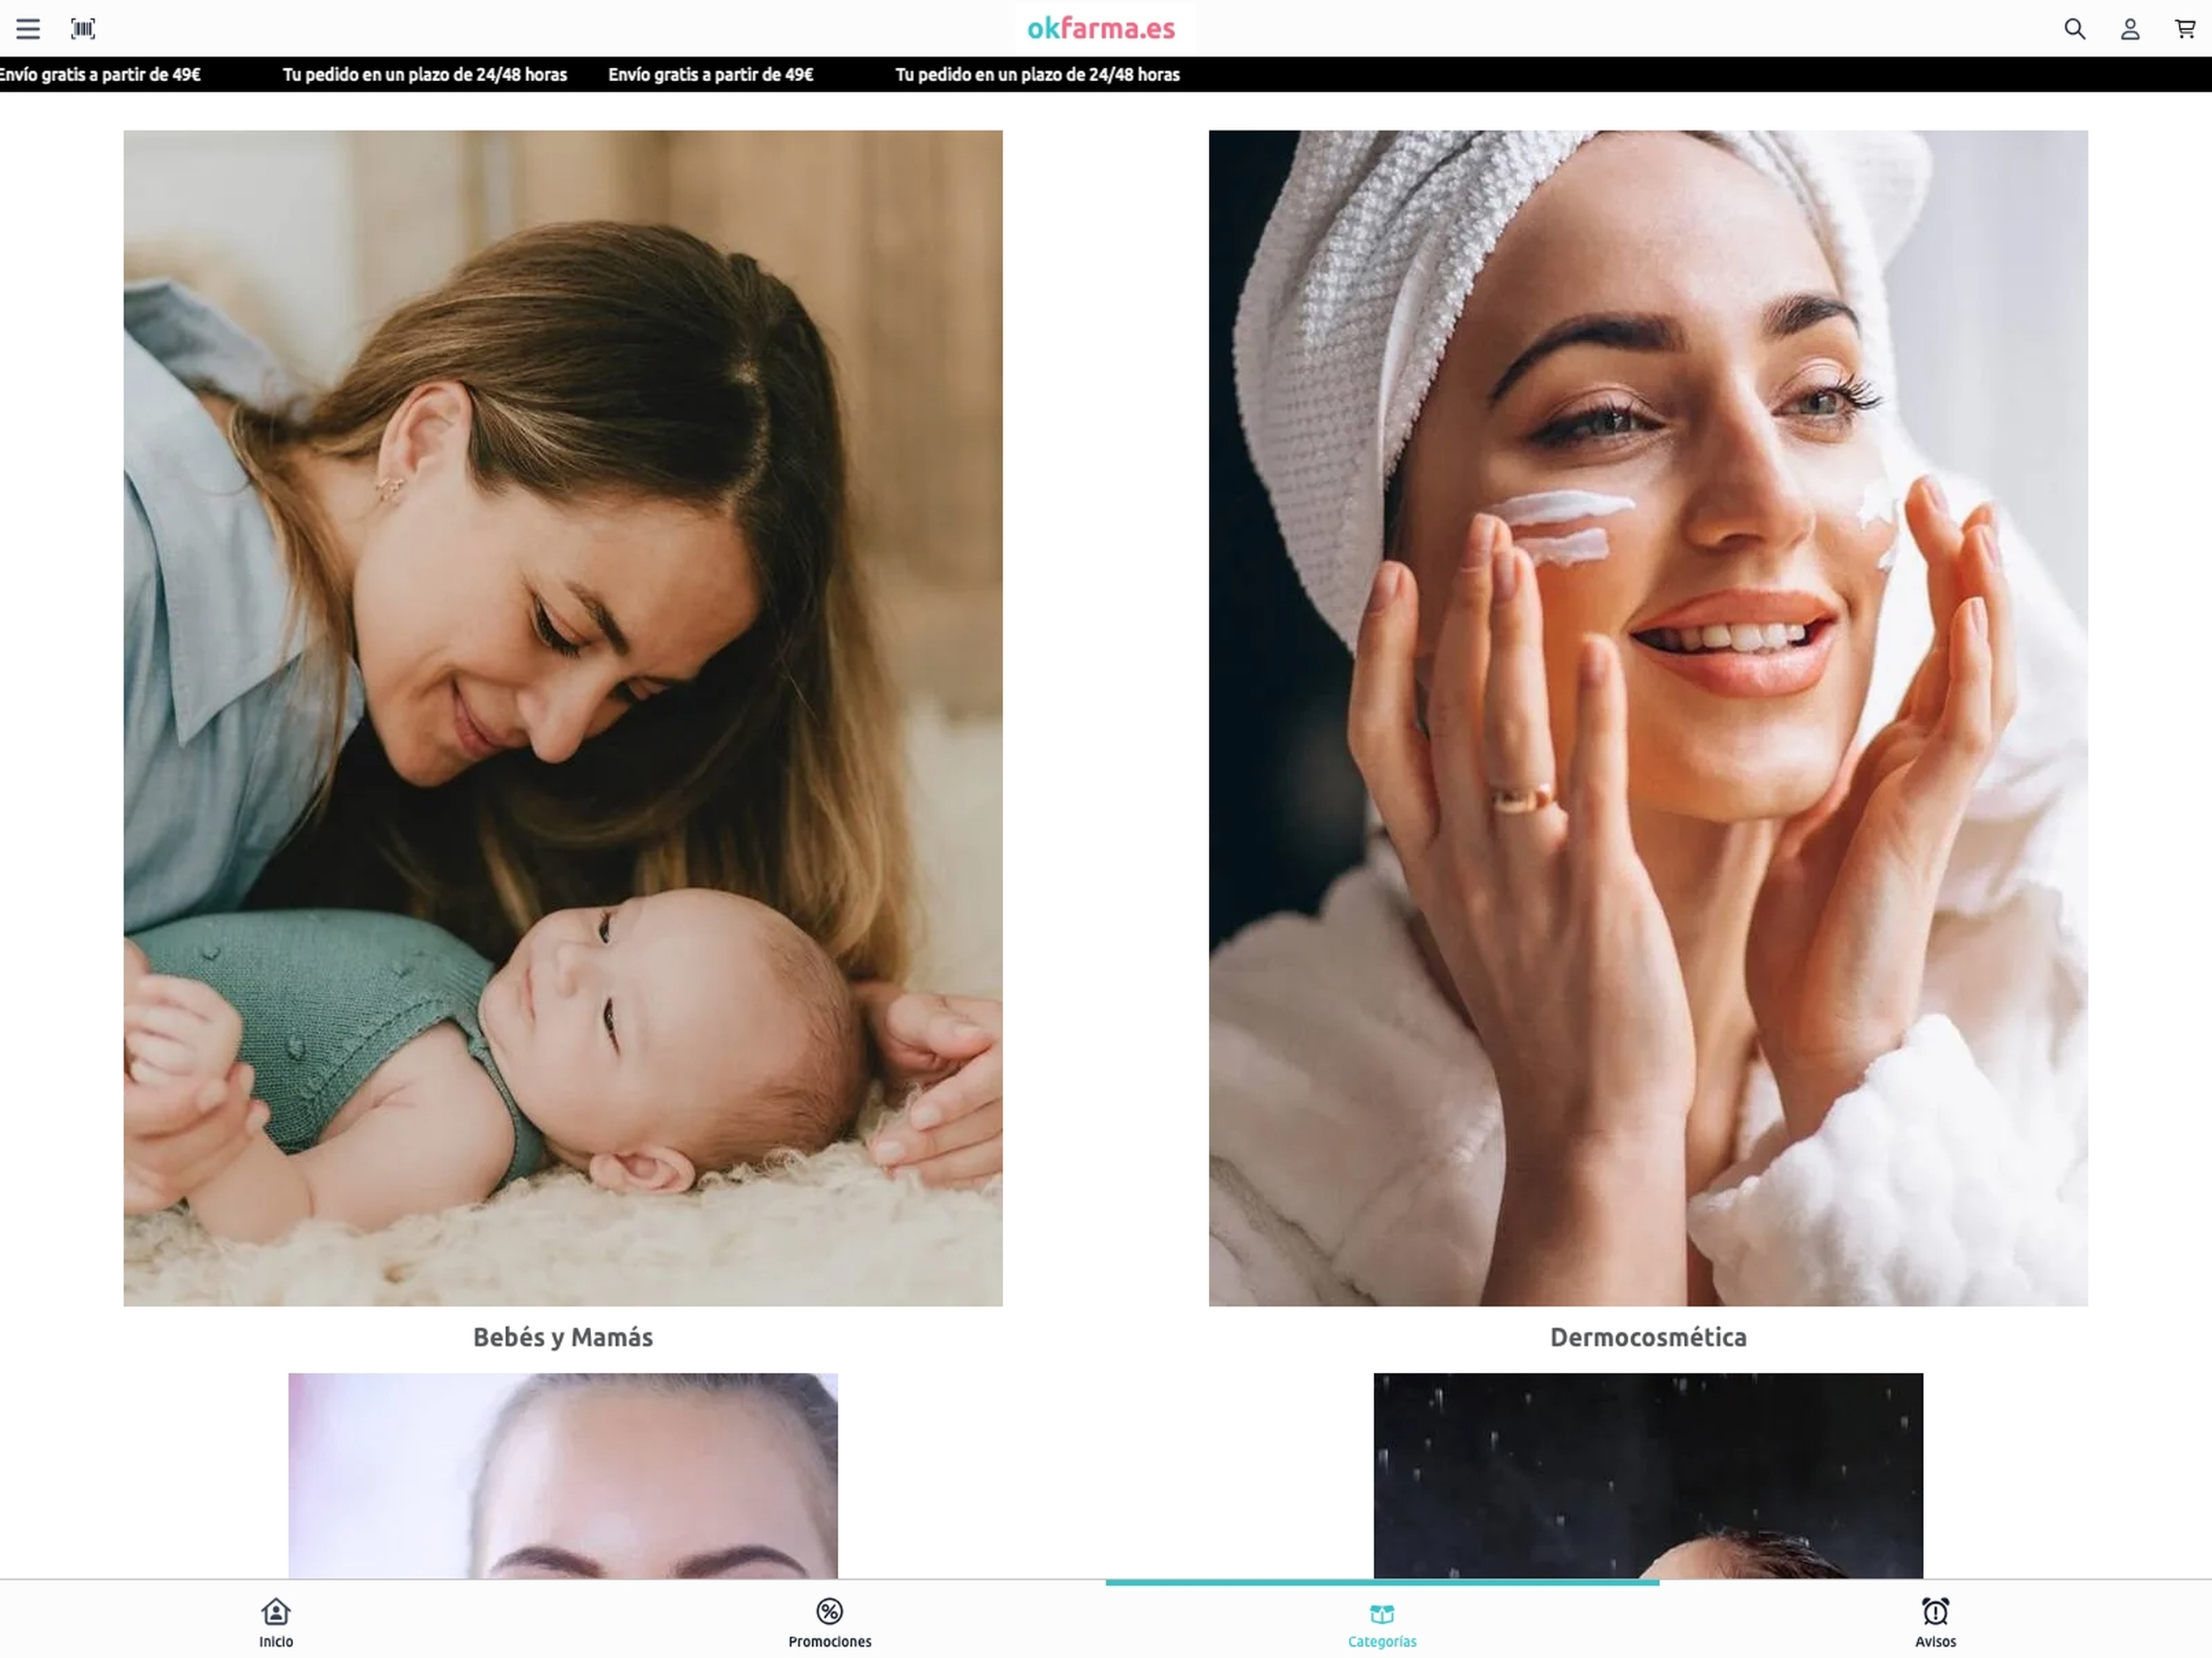Open the Avisos tab
The height and width of the screenshot is (1658, 2212).
(1935, 1622)
